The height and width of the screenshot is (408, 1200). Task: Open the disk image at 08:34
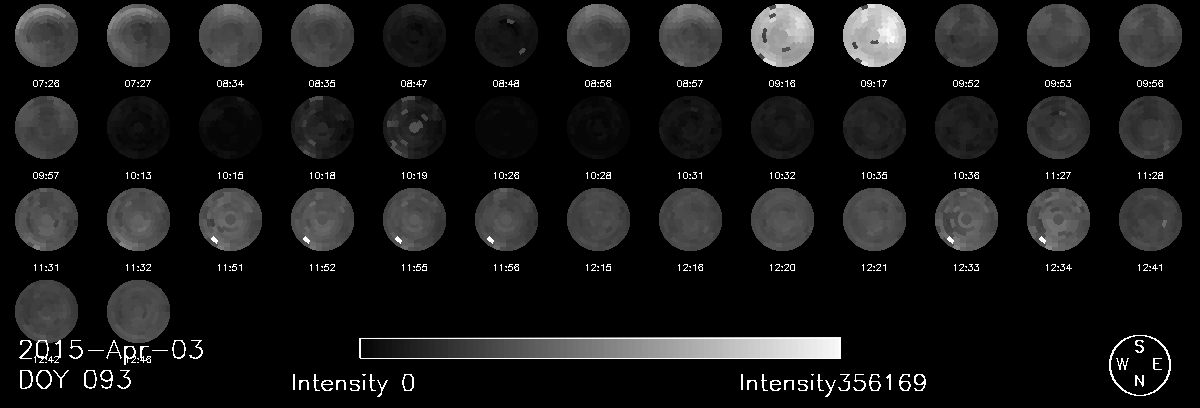pyautogui.click(x=230, y=35)
